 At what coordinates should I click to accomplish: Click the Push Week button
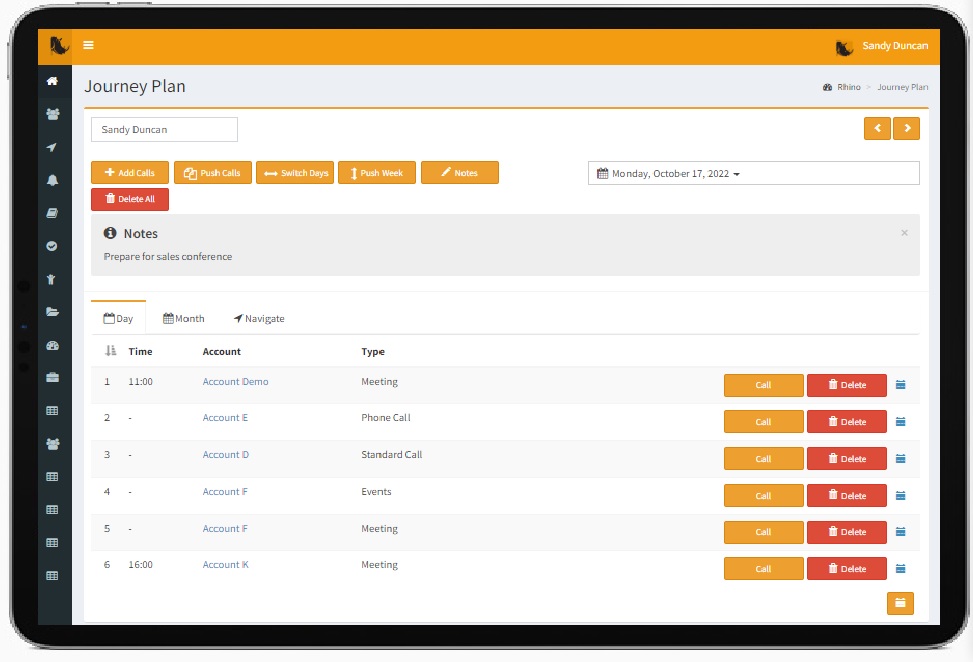coord(377,172)
